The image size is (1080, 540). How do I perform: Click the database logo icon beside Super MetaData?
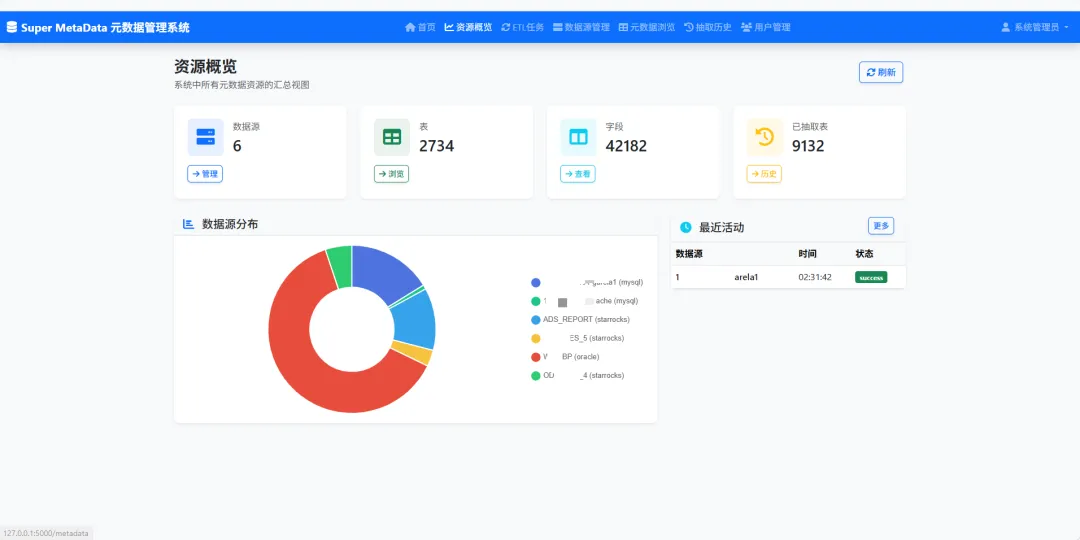pos(11,28)
